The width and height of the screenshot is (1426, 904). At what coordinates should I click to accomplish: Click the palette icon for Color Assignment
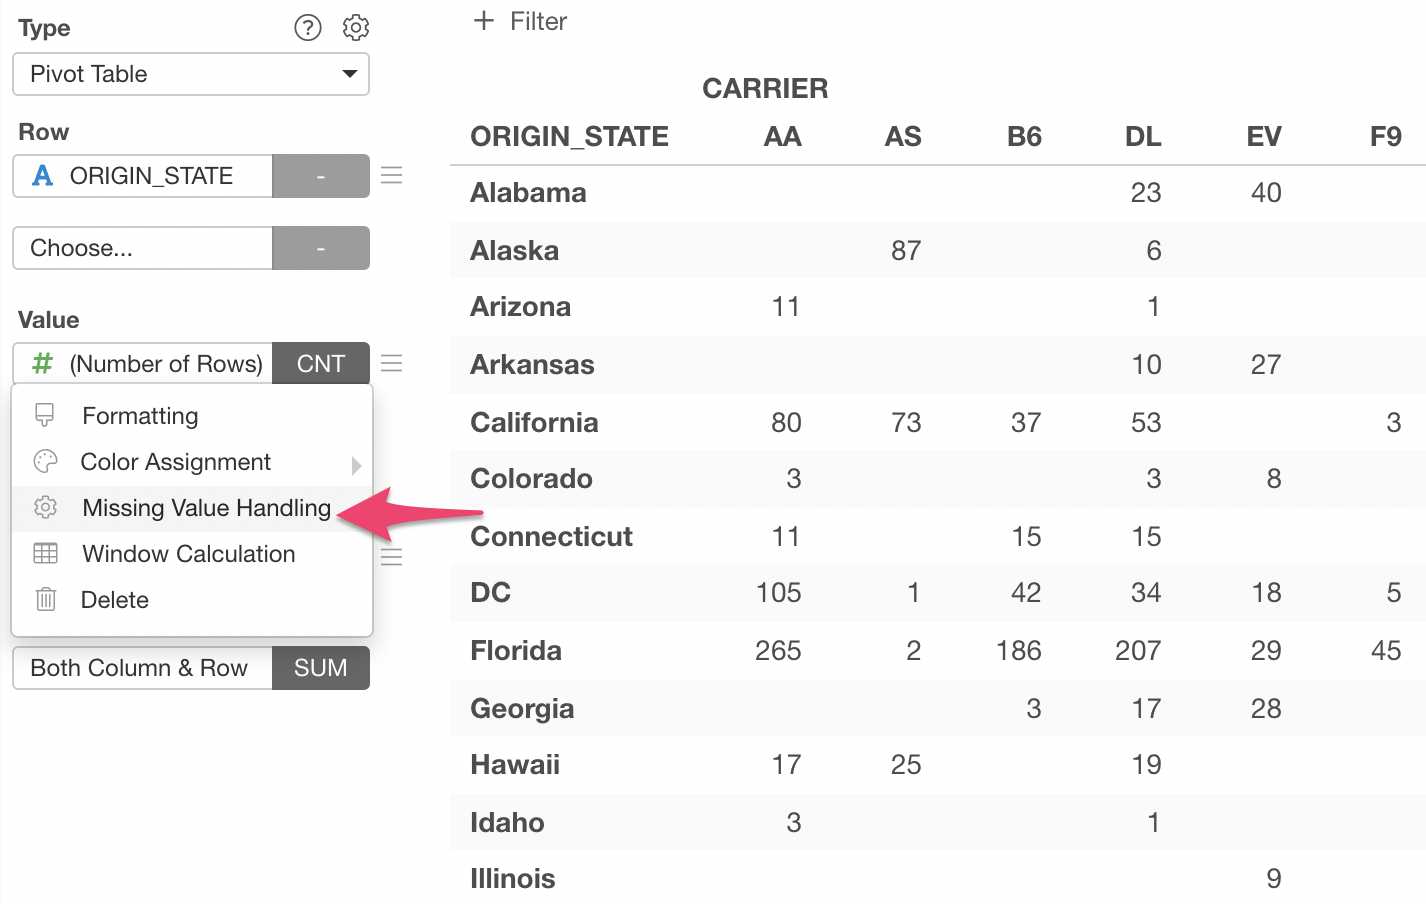point(46,461)
